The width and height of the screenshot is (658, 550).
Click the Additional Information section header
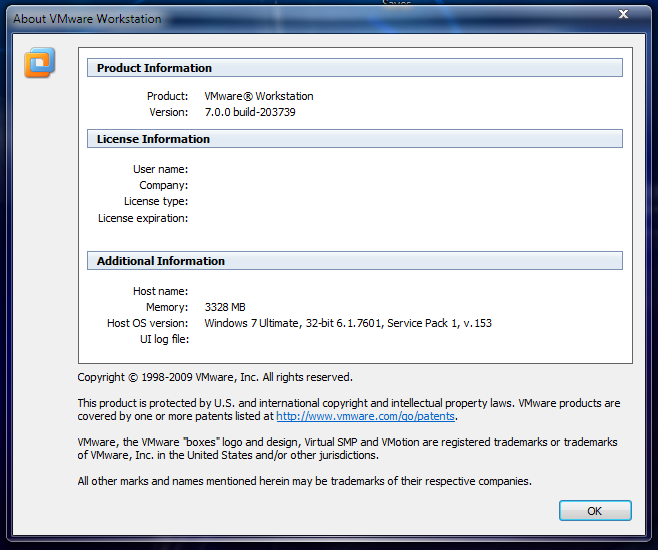[x=355, y=261]
